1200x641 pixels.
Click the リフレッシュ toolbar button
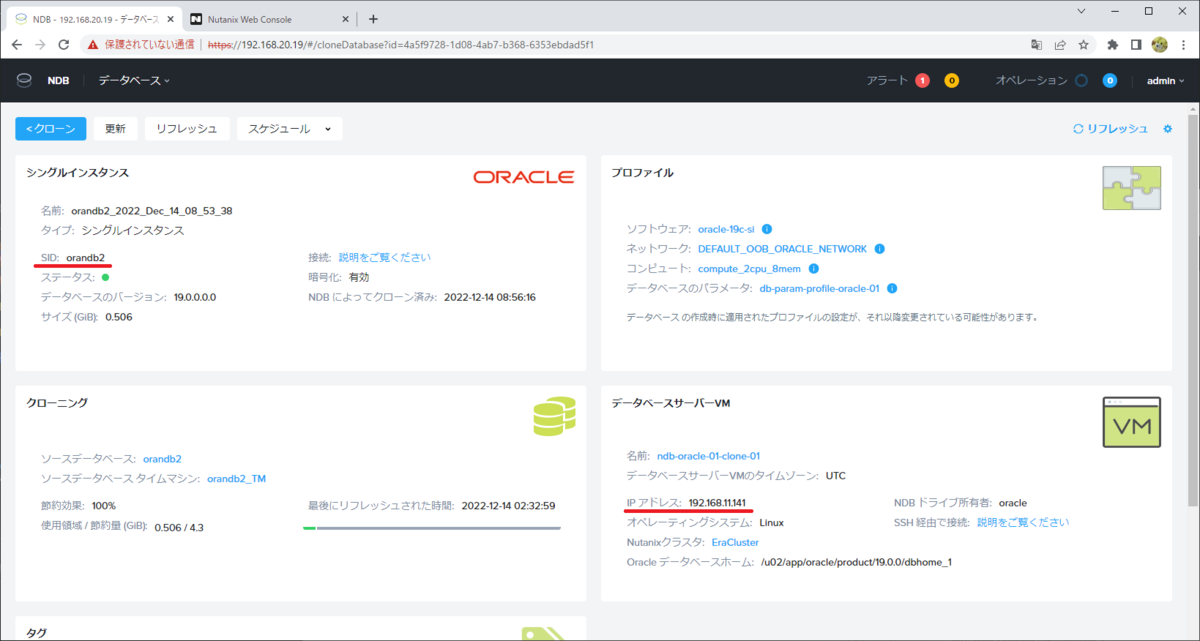click(187, 129)
